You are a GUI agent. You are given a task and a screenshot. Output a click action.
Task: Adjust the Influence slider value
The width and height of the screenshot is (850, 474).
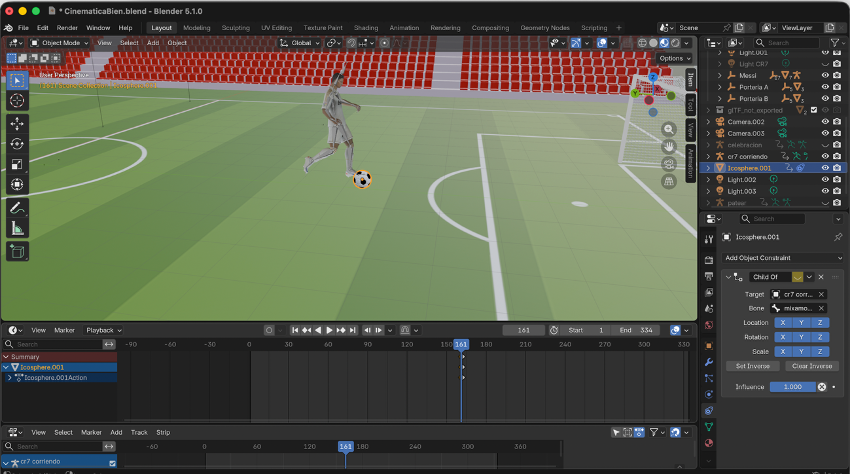793,387
